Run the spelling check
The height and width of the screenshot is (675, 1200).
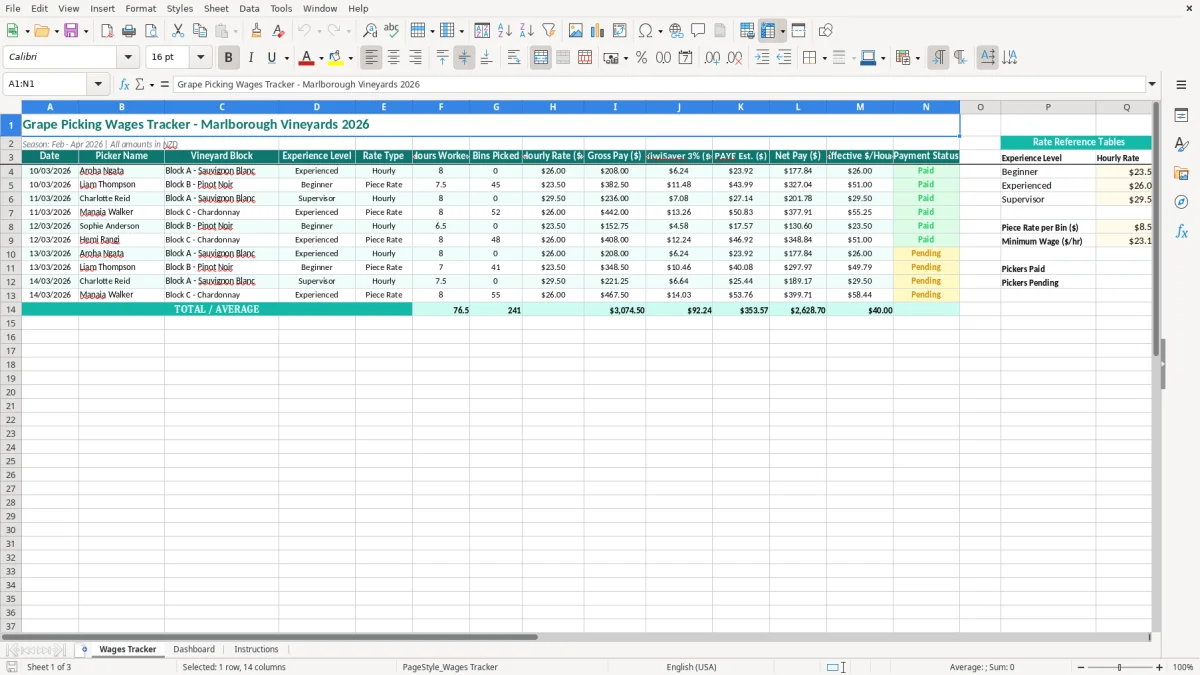[392, 31]
